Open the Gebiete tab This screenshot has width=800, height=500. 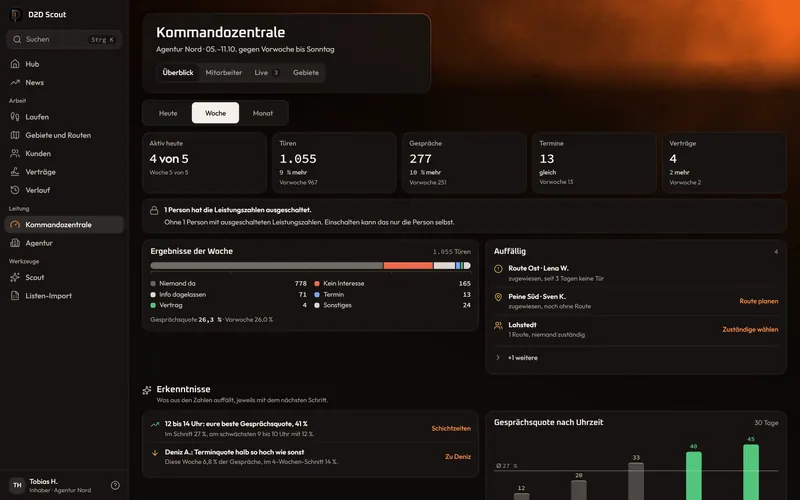click(x=306, y=72)
